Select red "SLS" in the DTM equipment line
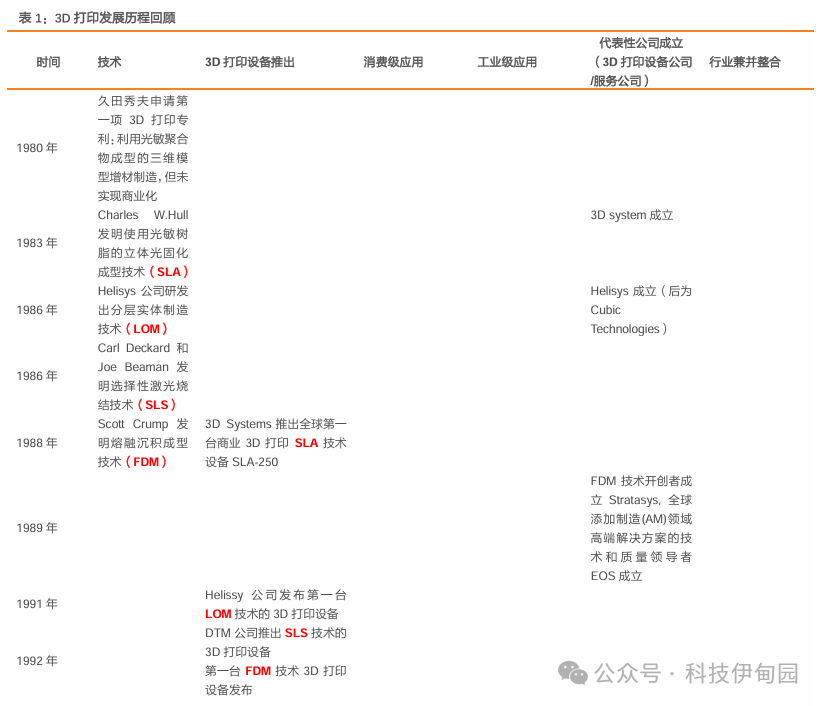The width and height of the screenshot is (825, 706). click(x=296, y=633)
